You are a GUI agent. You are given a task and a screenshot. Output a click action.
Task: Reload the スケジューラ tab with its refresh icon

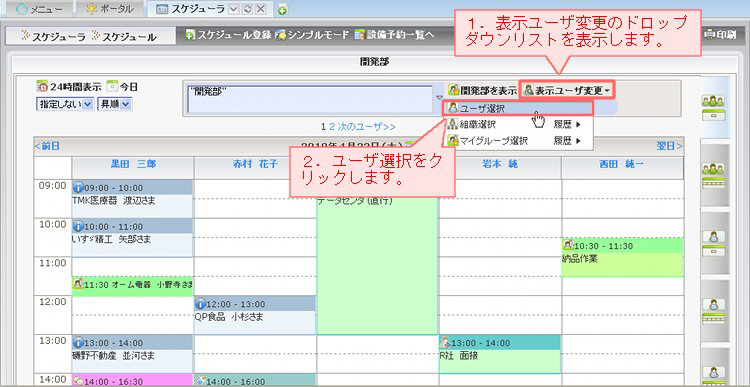248,9
